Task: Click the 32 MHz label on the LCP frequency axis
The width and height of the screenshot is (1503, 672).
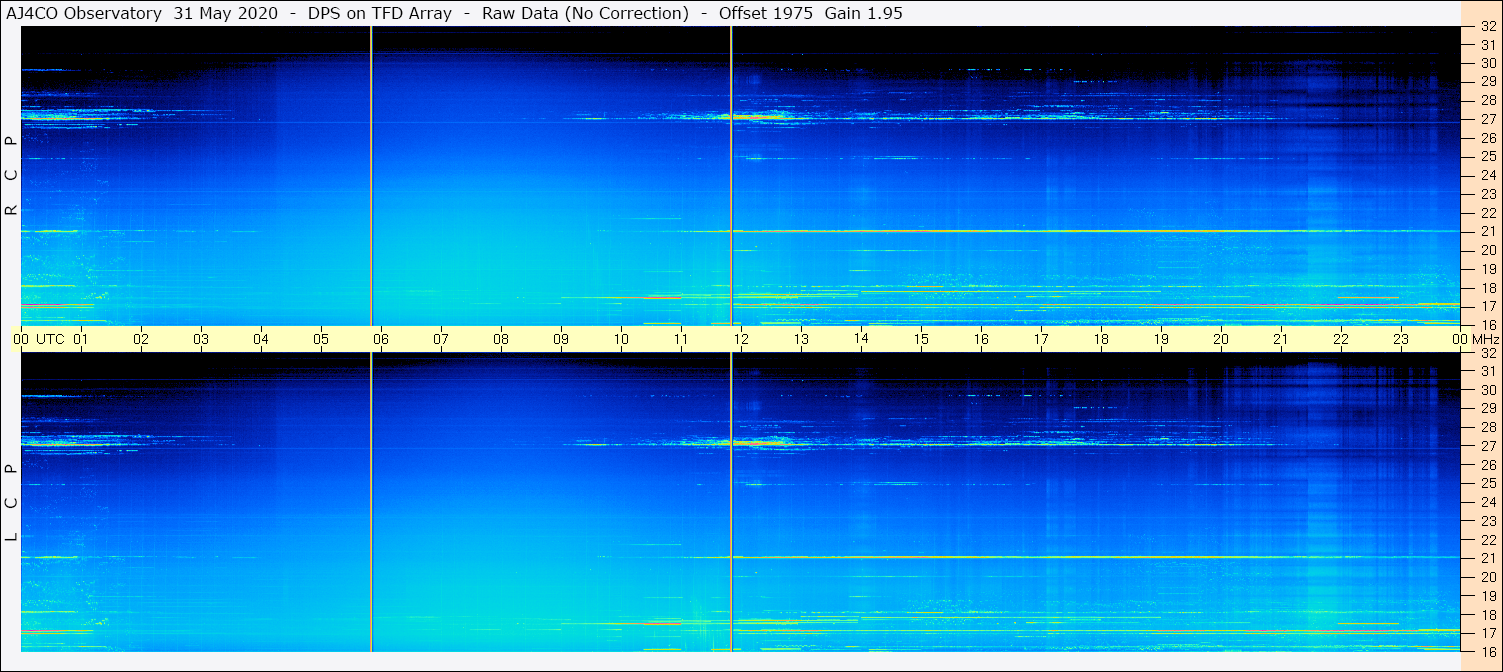Action: [x=1488, y=353]
